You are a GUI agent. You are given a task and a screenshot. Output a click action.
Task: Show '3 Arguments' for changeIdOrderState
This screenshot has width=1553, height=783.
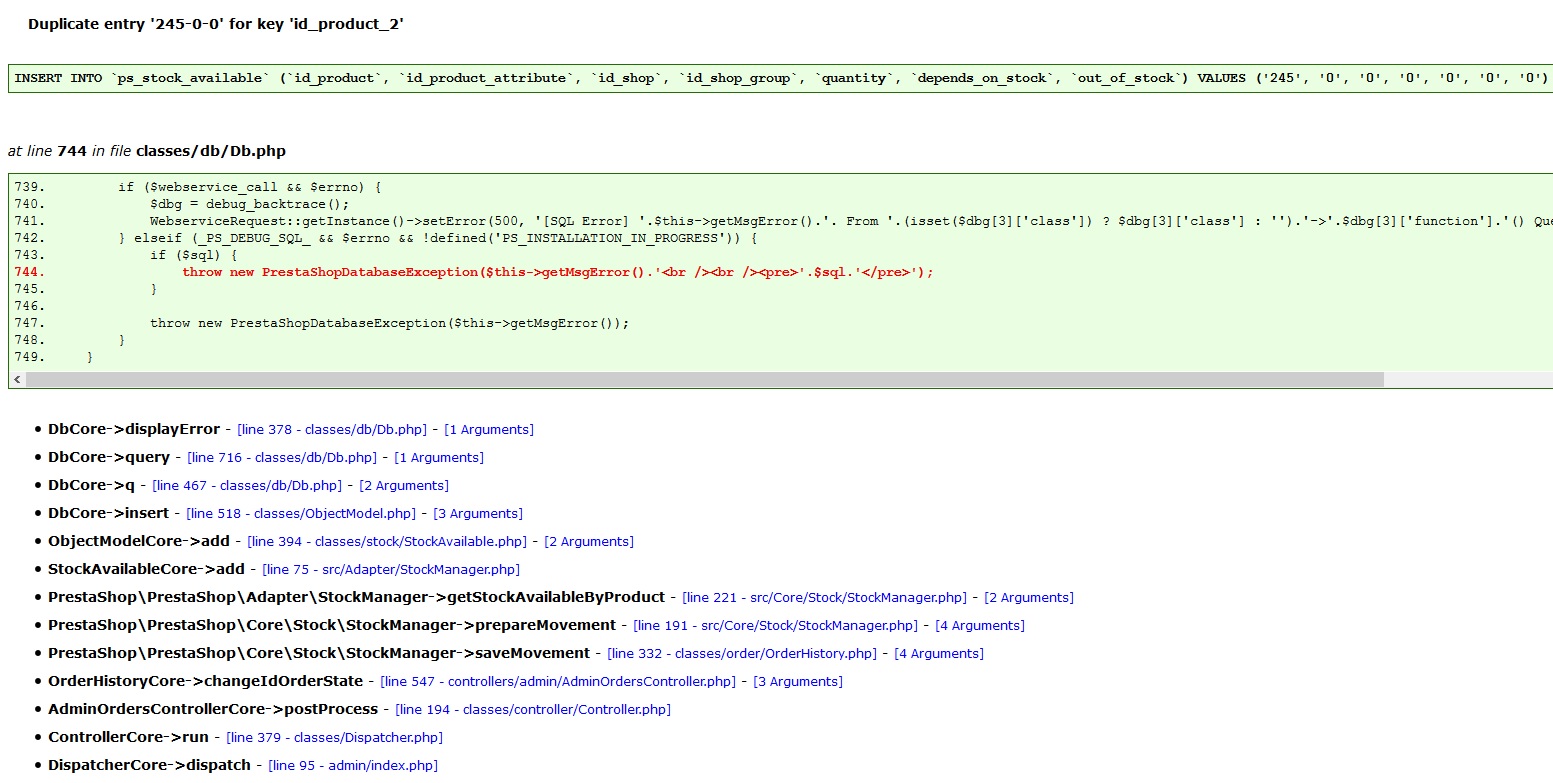tap(798, 681)
